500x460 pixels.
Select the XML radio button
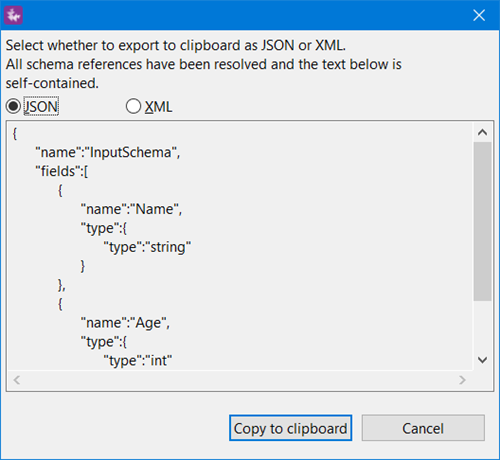click(133, 107)
